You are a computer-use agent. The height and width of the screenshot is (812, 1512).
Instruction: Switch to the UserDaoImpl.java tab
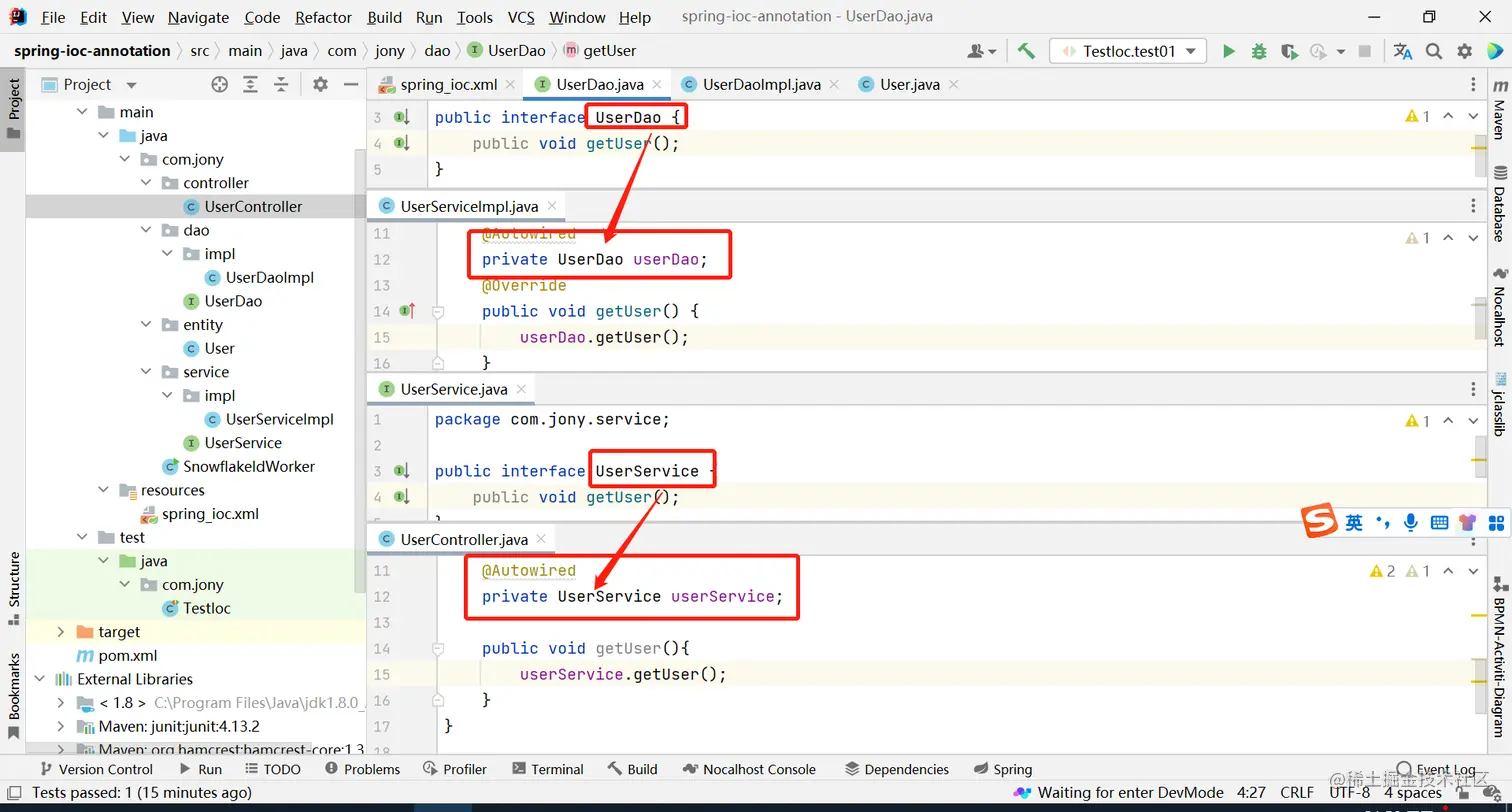(761, 85)
